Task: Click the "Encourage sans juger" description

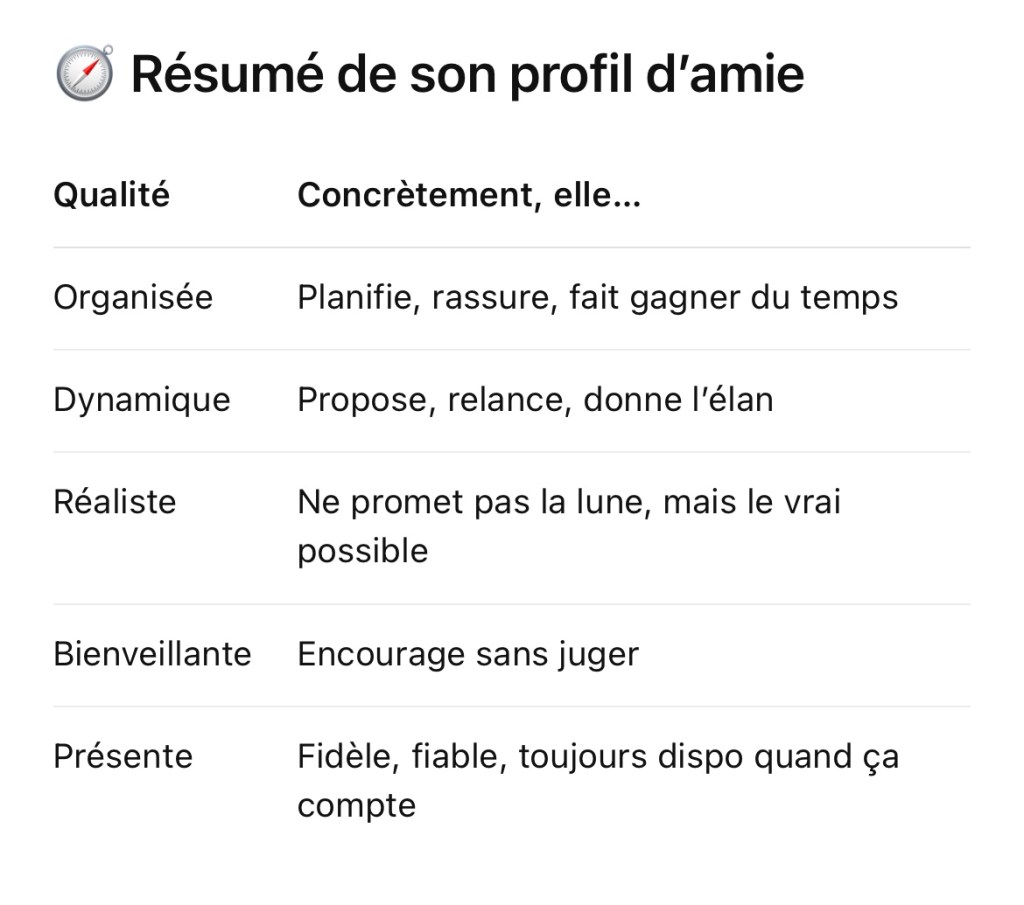Action: pyautogui.click(x=467, y=654)
